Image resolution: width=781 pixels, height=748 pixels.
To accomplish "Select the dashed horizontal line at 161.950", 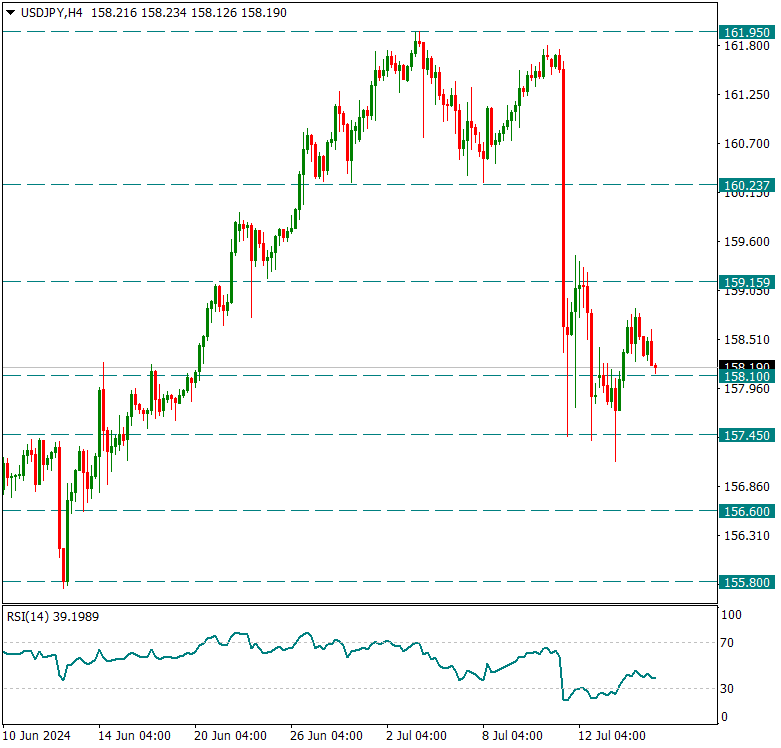I will pos(360,32).
